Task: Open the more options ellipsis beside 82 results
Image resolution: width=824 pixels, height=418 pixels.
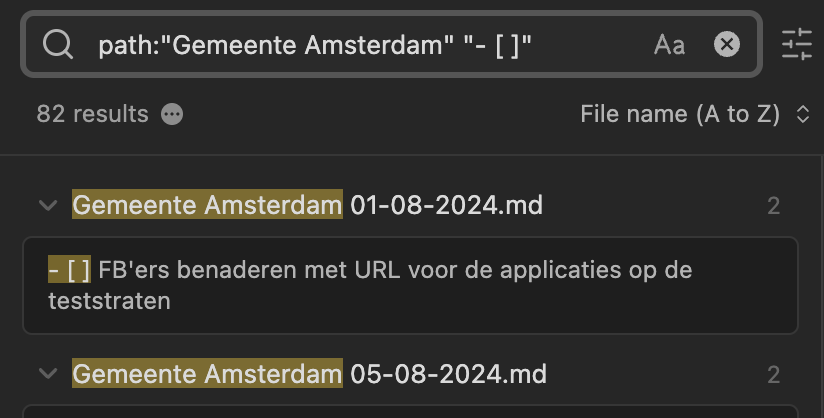Action: click(172, 114)
